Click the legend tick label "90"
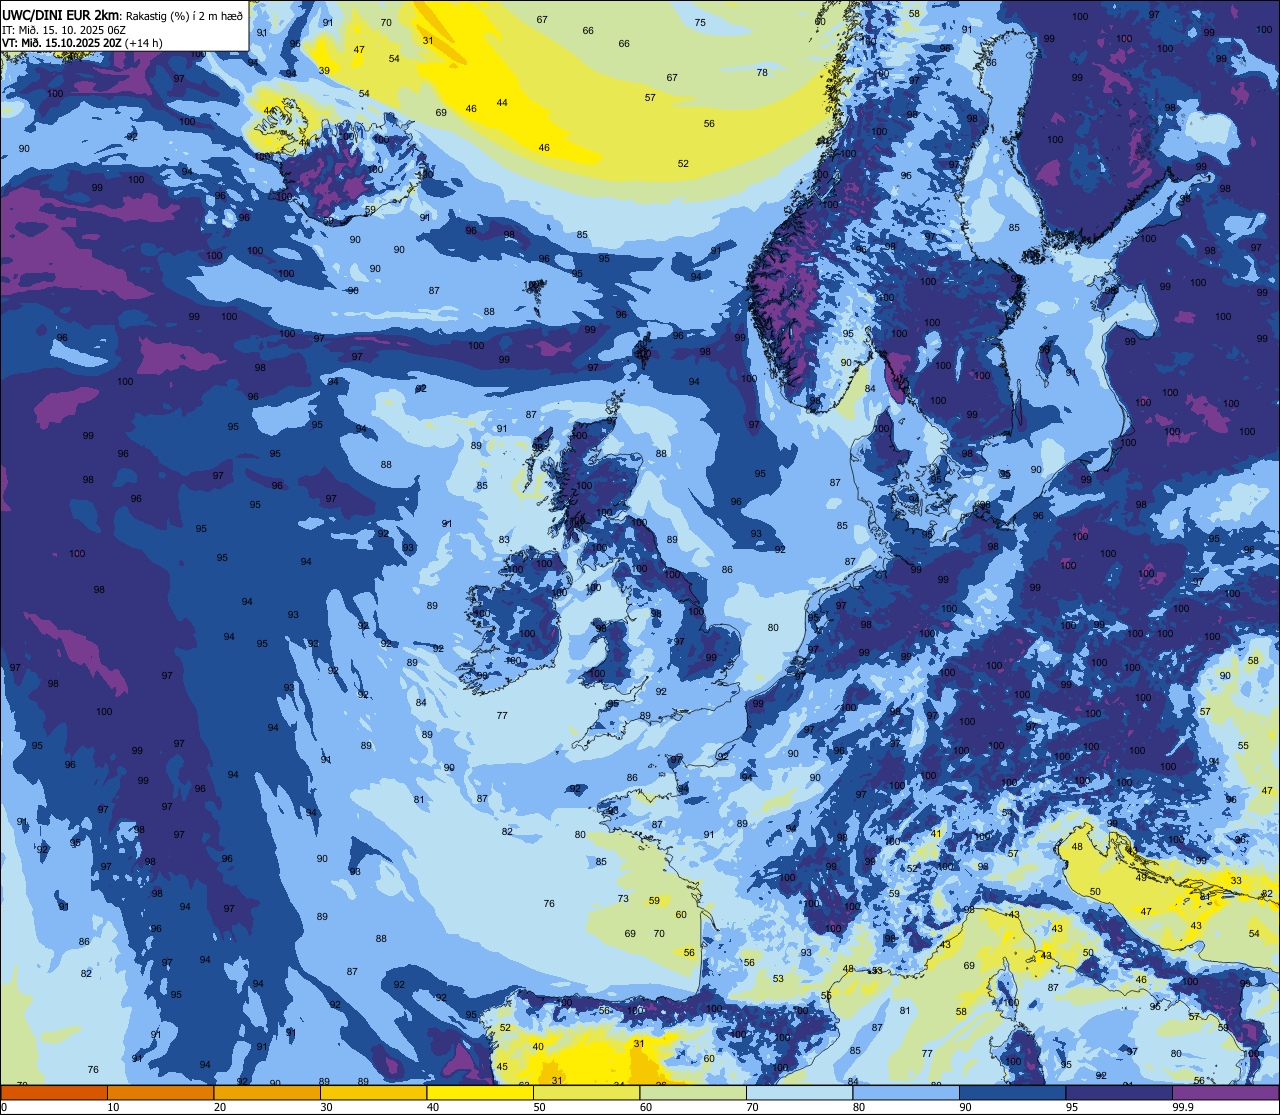Image resolution: width=1280 pixels, height=1115 pixels. pyautogui.click(x=965, y=1107)
